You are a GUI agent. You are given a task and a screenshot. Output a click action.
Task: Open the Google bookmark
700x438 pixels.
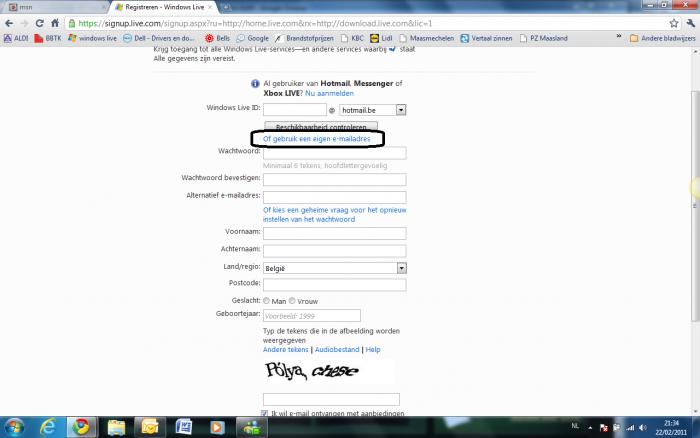[x=253, y=38]
